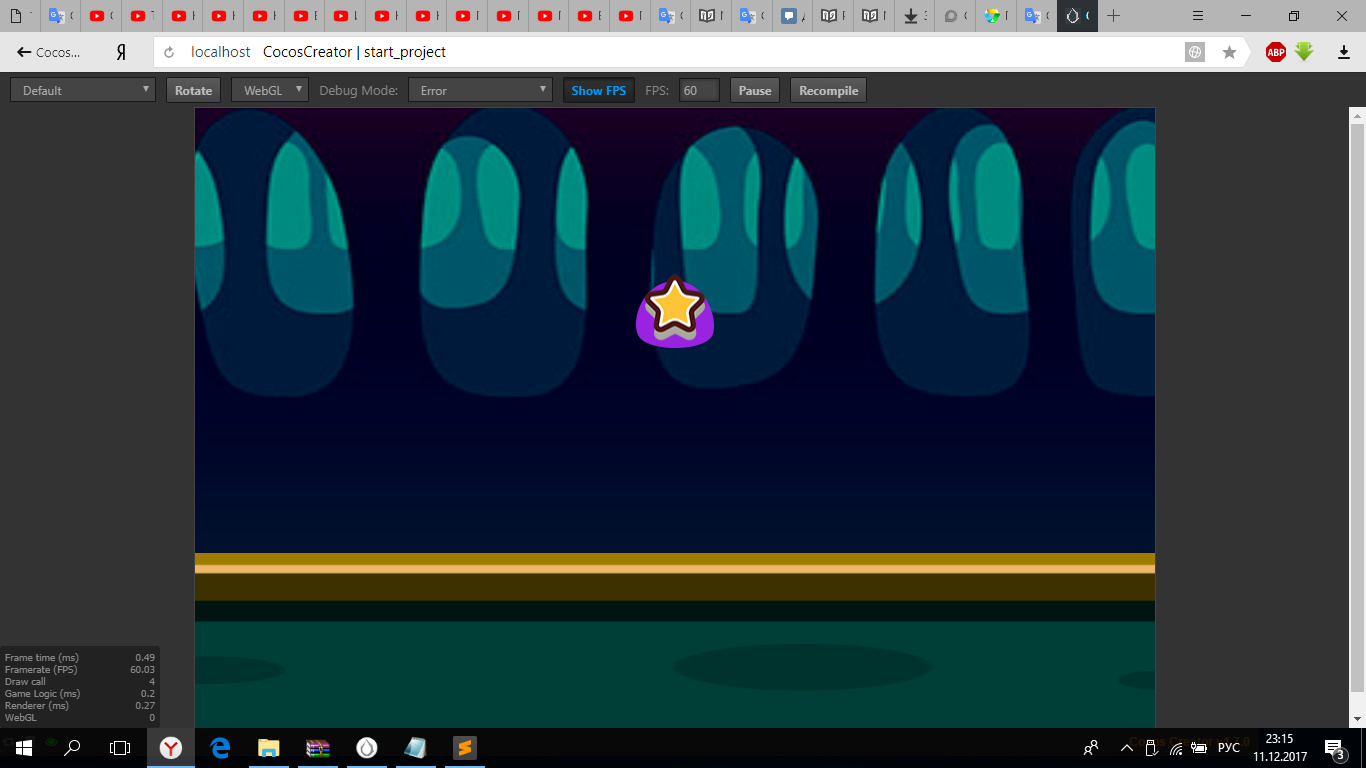Click the FPS value input field
Image resolution: width=1366 pixels, height=768 pixels.
[x=699, y=90]
